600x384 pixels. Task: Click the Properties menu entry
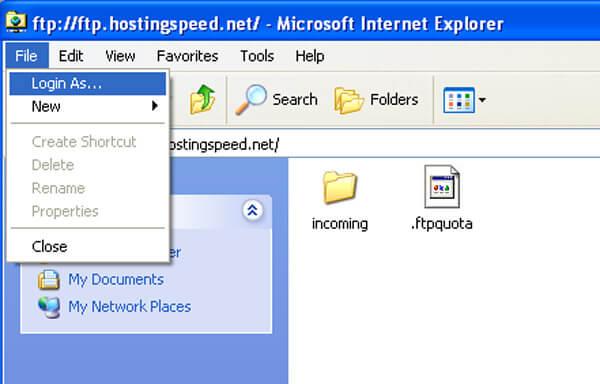click(x=88, y=211)
